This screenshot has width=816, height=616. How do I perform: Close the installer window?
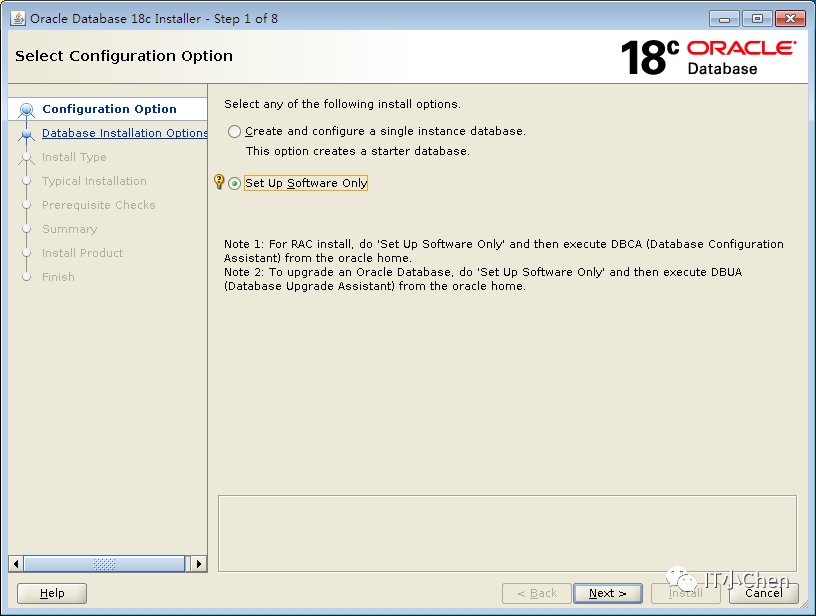pyautogui.click(x=790, y=19)
